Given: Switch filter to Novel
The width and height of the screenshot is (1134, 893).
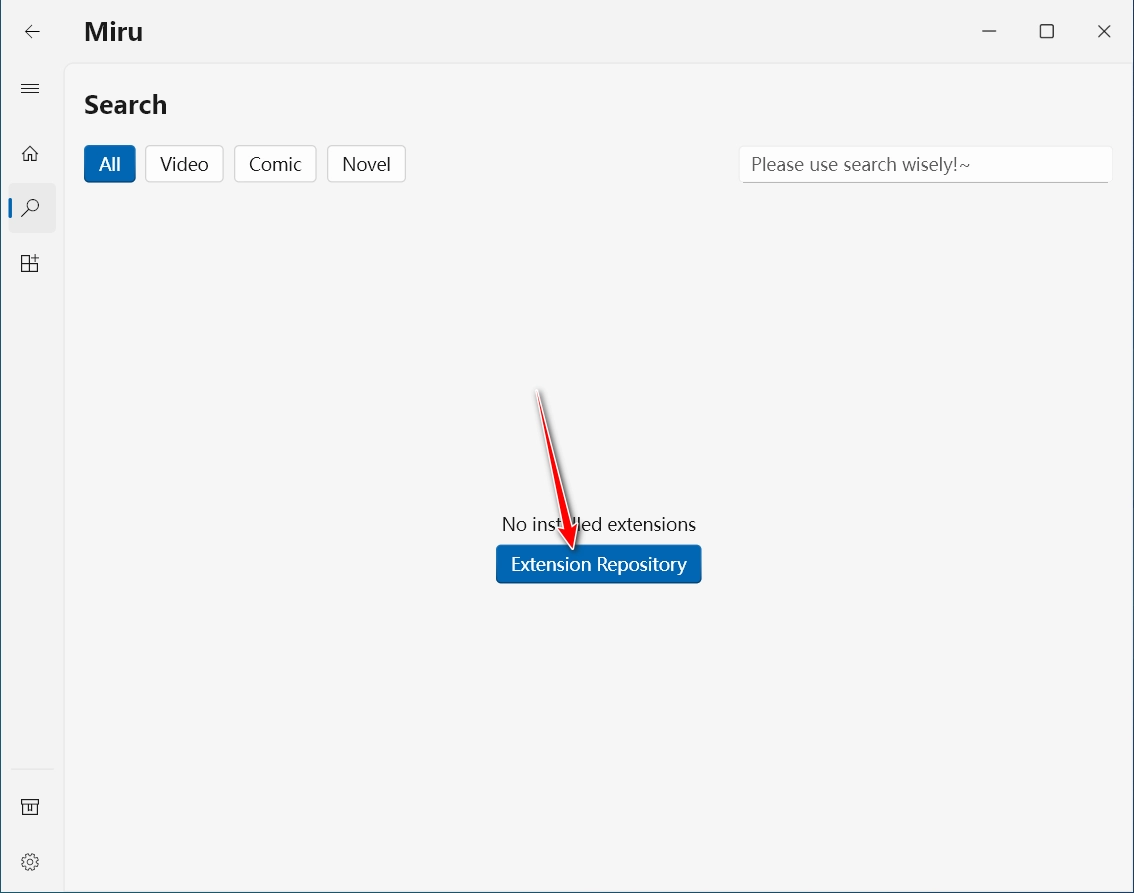Looking at the screenshot, I should 366,164.
